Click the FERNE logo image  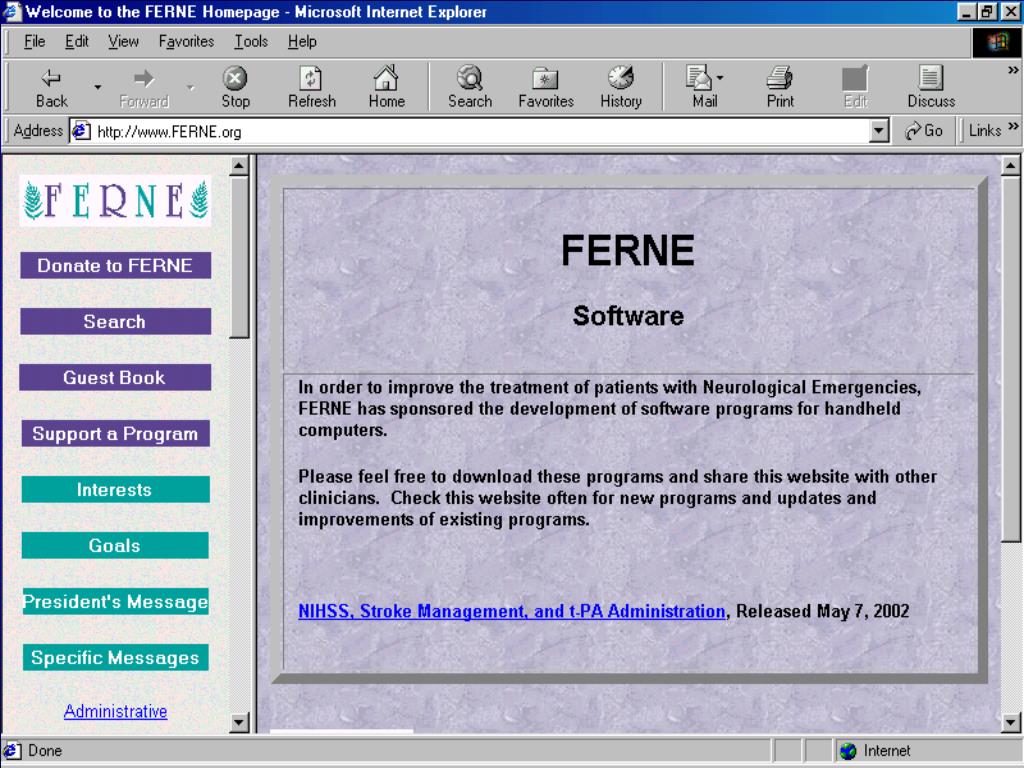coord(115,200)
